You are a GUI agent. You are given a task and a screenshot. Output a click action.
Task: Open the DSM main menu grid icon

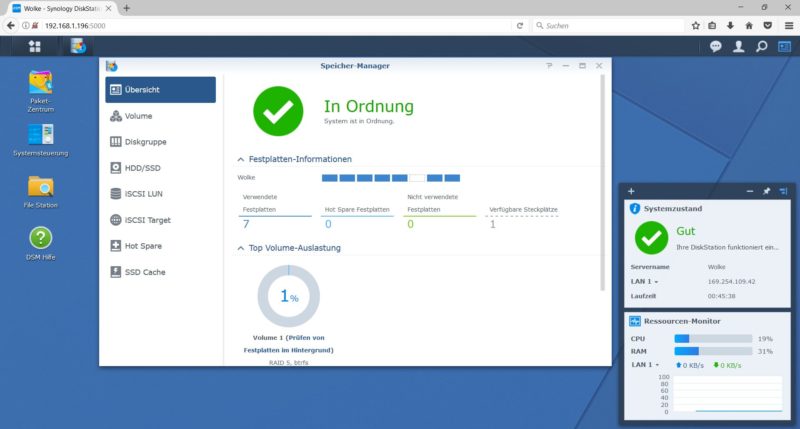tap(35, 46)
